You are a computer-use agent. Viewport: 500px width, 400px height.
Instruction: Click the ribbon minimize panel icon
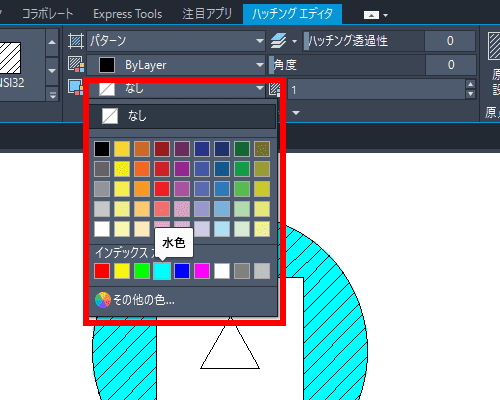371,15
